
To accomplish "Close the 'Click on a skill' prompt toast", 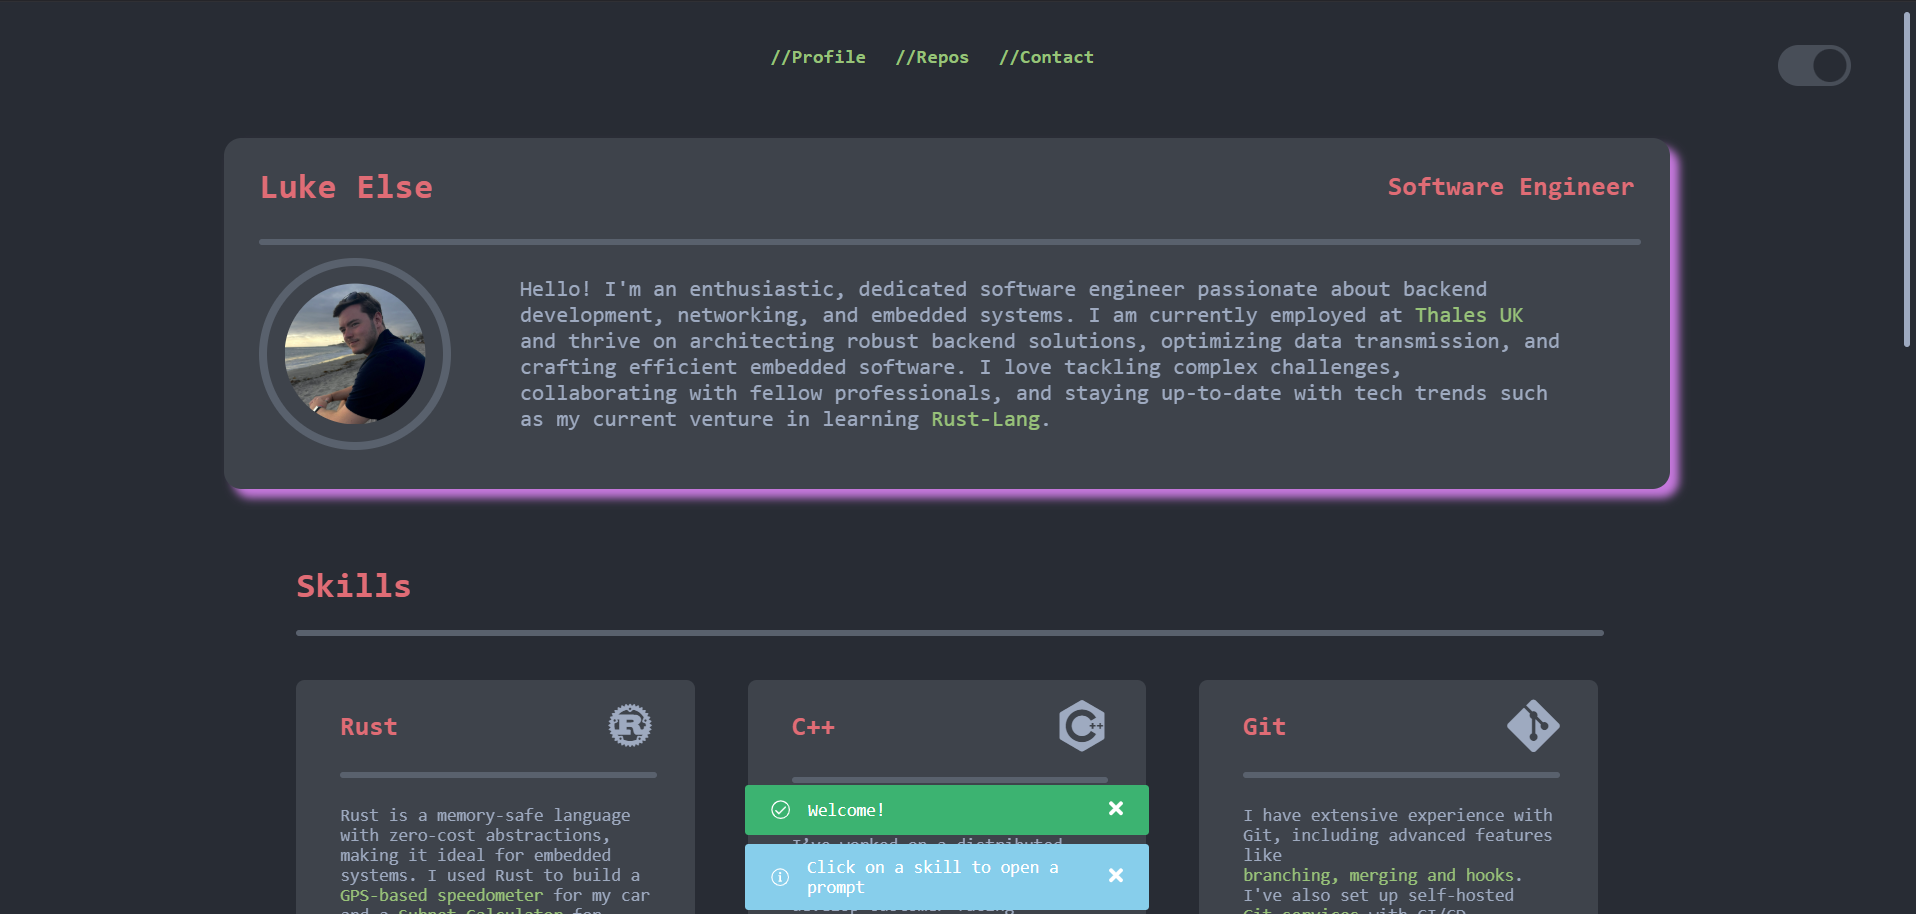I will (1116, 876).
